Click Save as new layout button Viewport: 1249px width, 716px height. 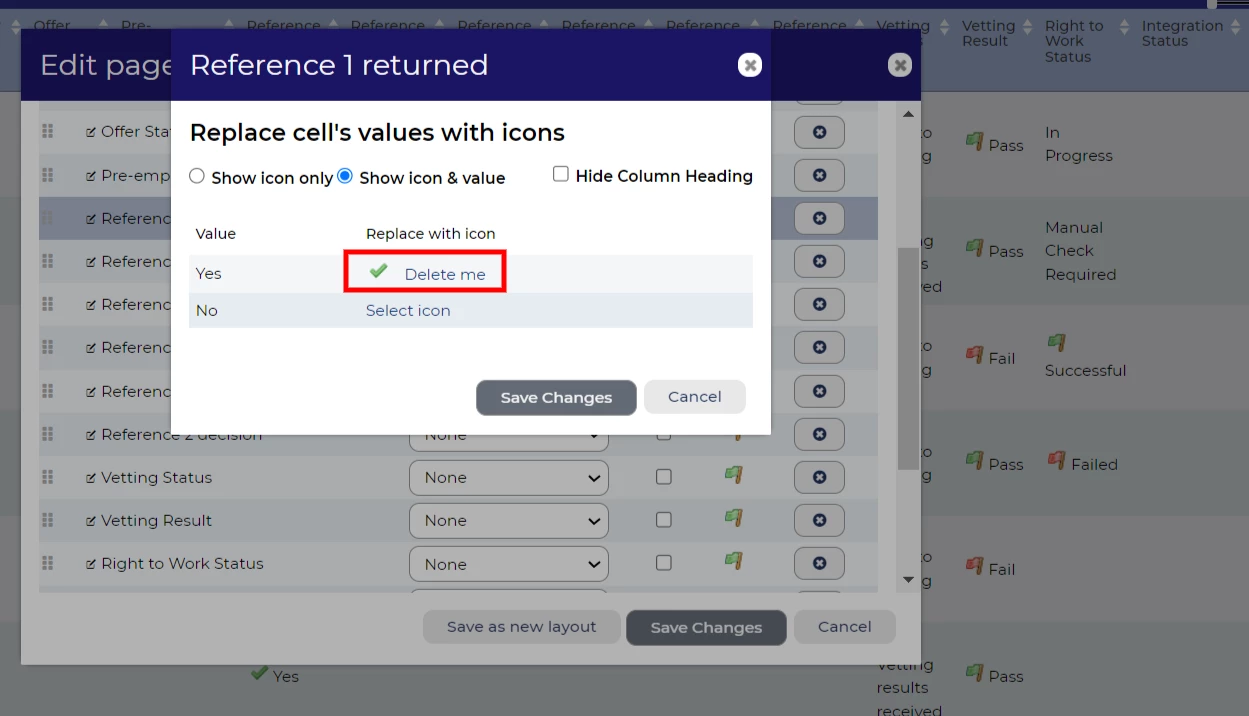pyautogui.click(x=521, y=627)
